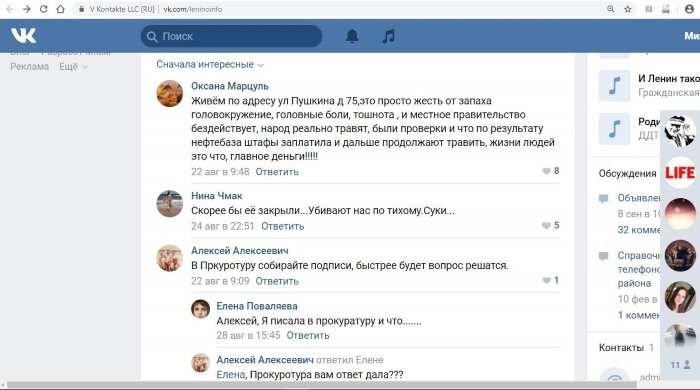This screenshot has height=390, width=700.
Task: Open the music note icon in header
Action: [x=388, y=36]
